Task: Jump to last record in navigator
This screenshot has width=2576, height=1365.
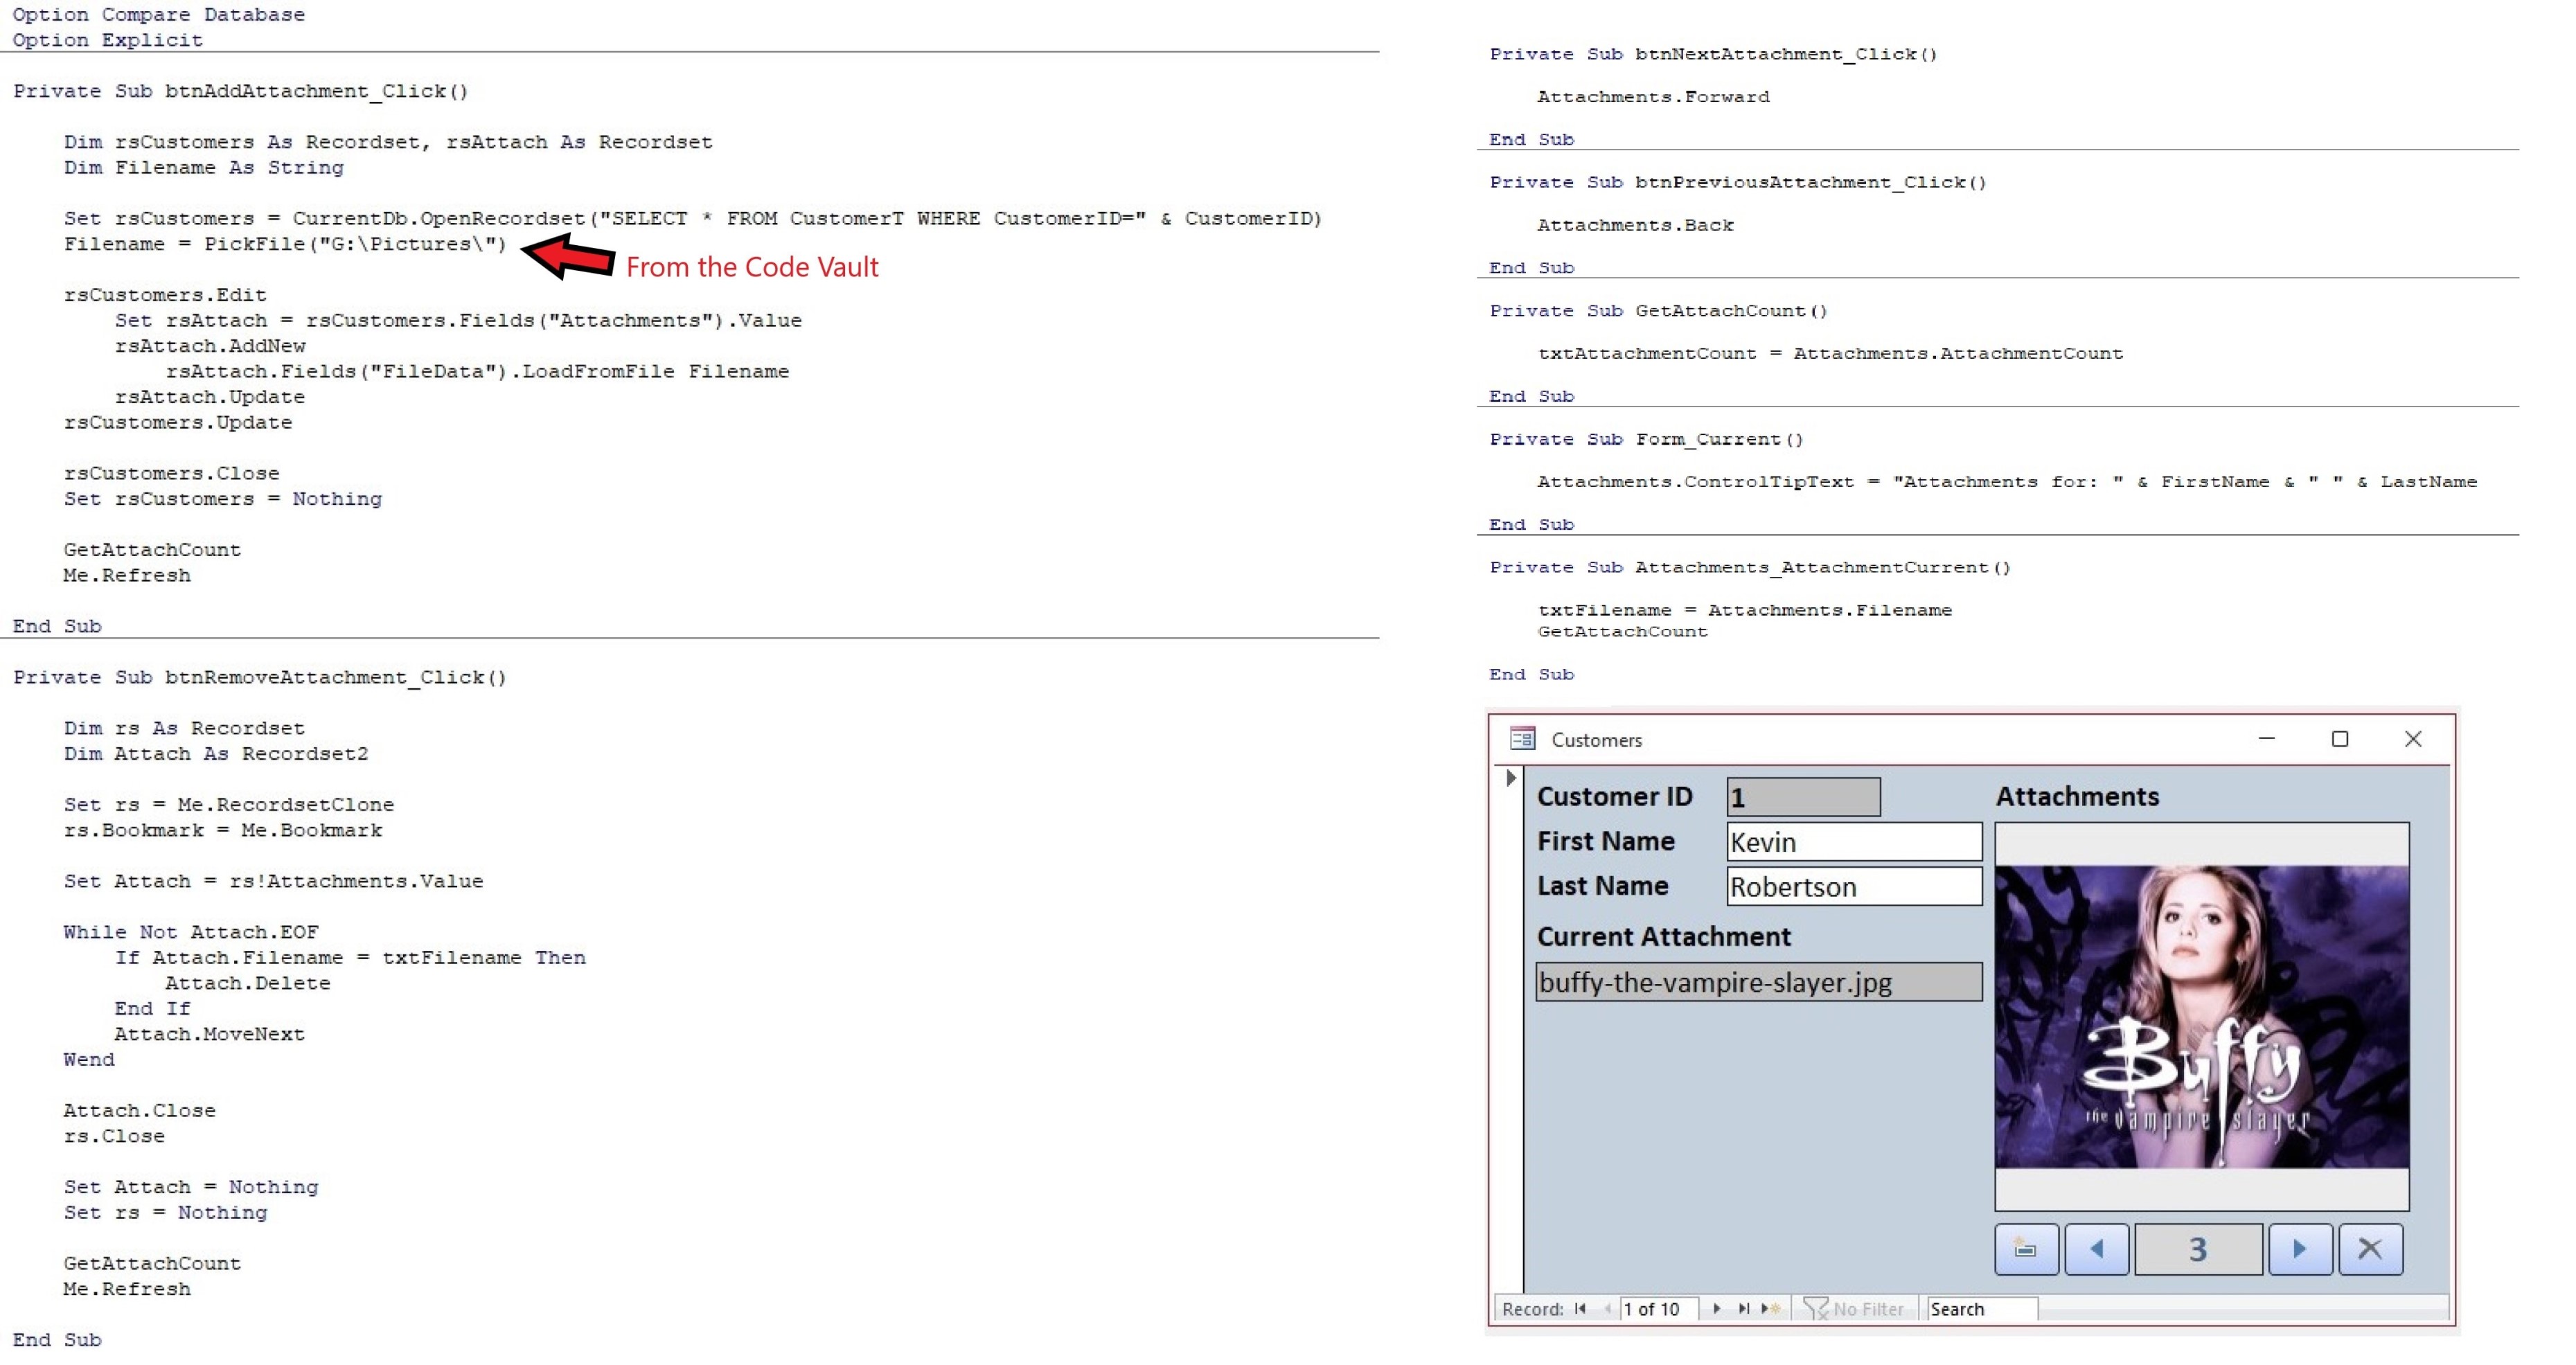Action: [x=1743, y=1308]
